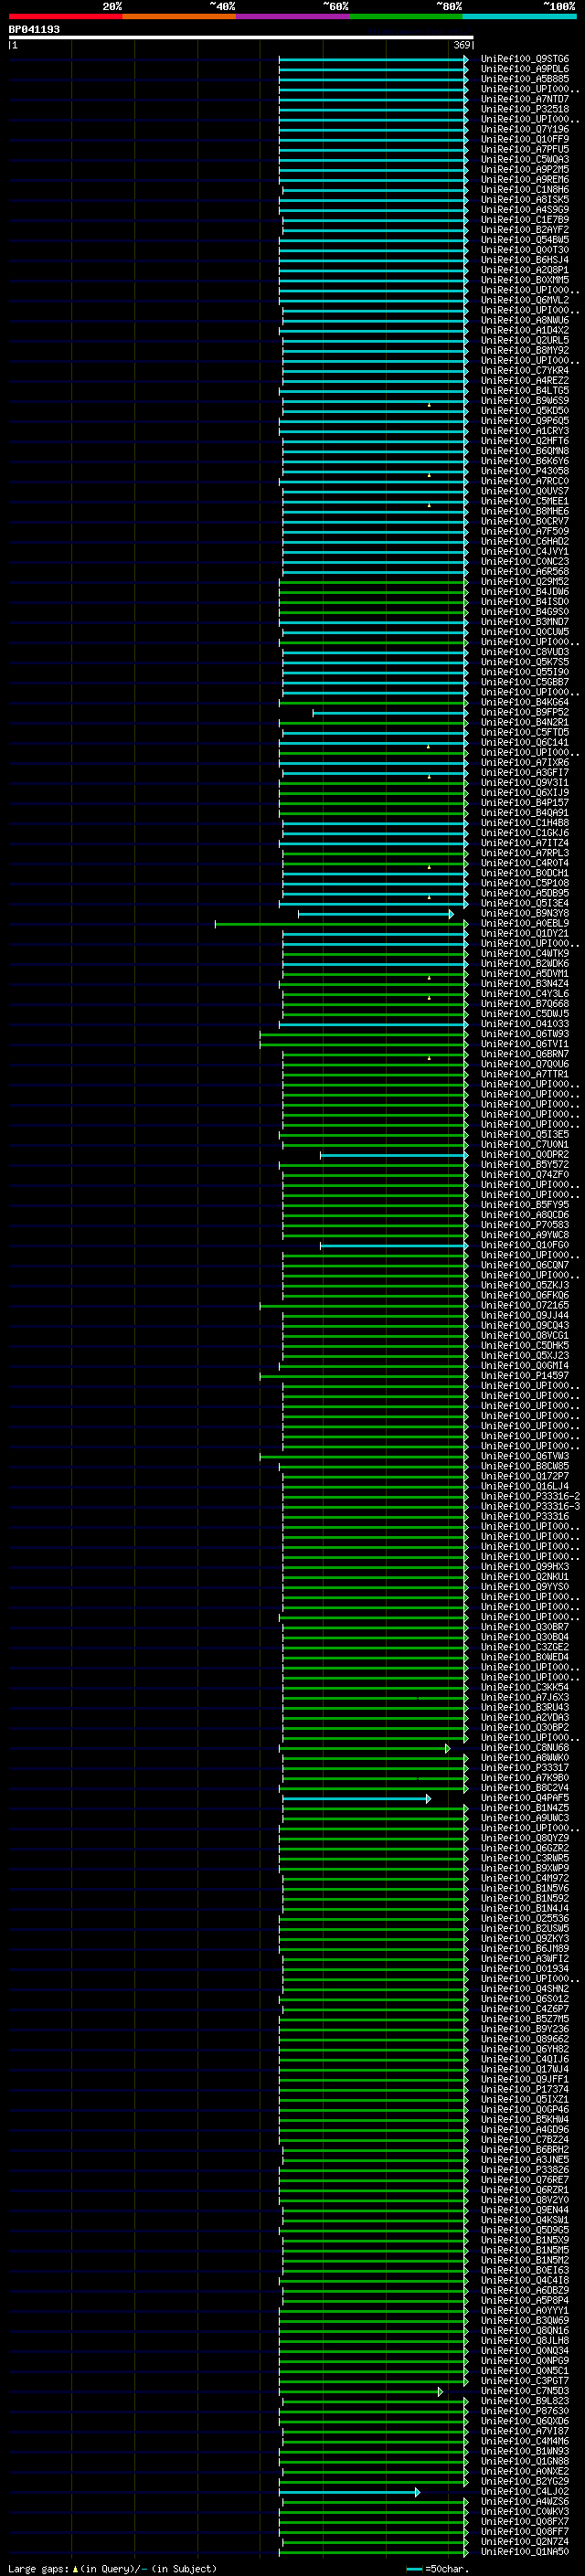This screenshot has height=2576, width=585.
Task: Select UniRef100_C7YKR4 label
Action: (x=524, y=370)
